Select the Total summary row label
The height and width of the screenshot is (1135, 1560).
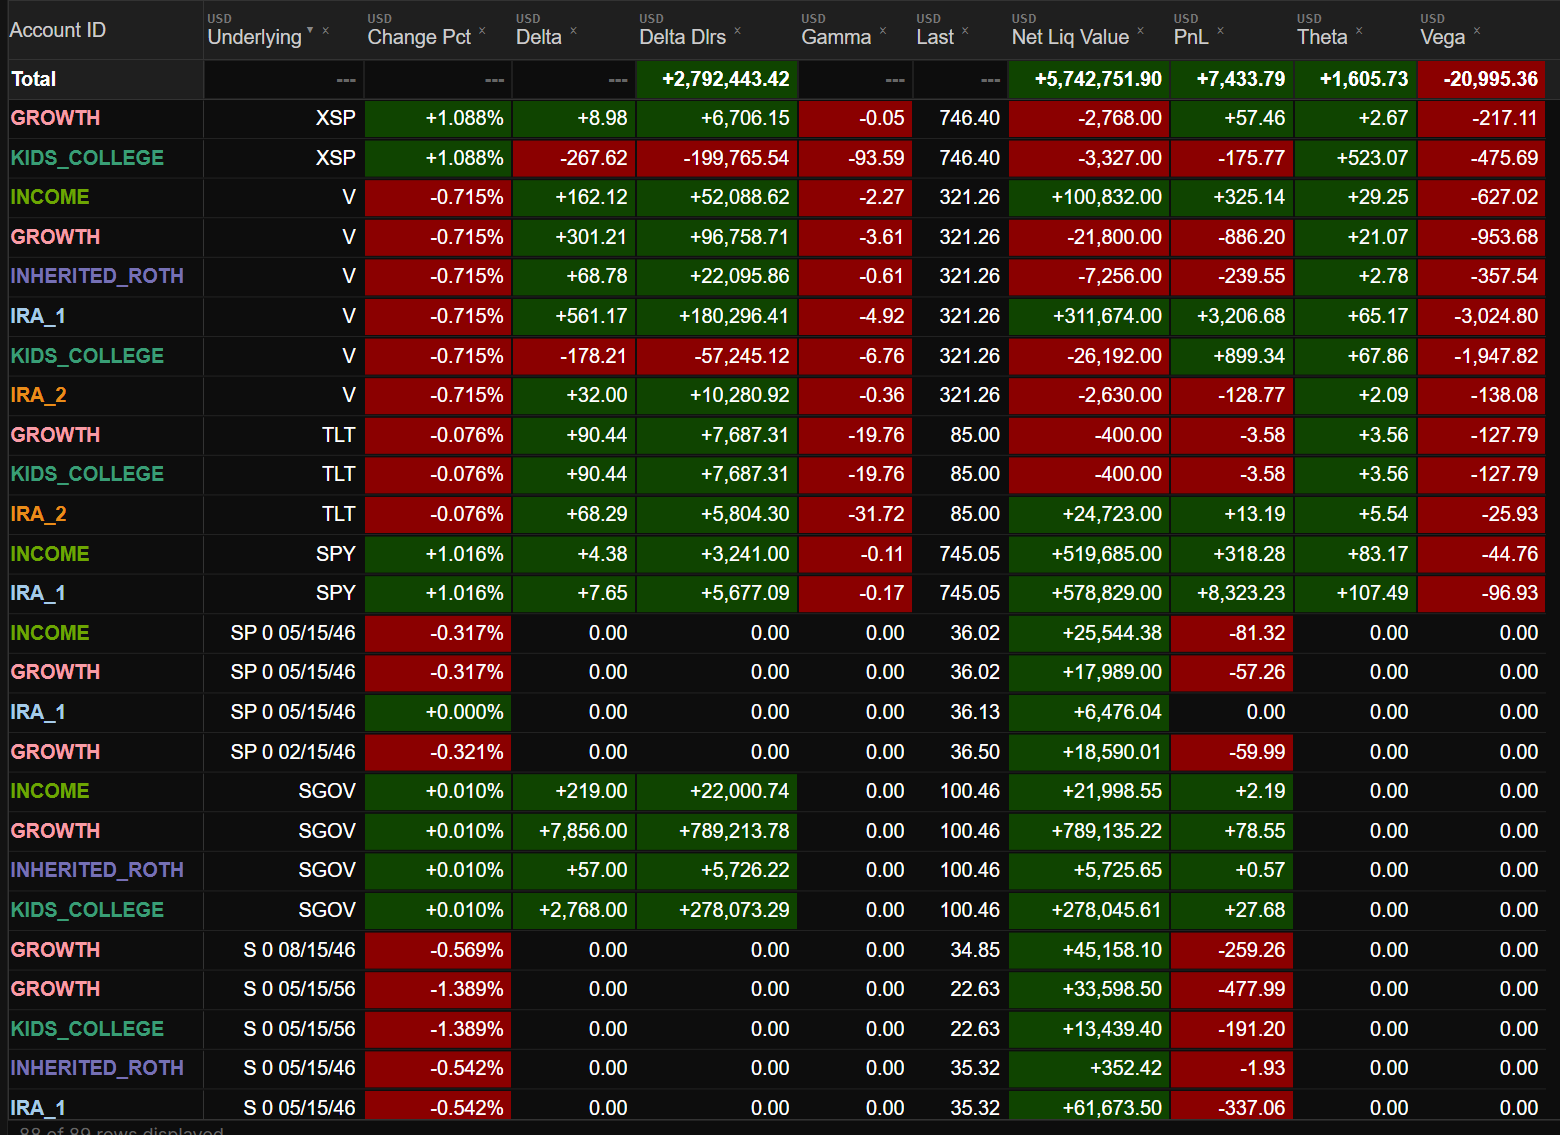pyautogui.click(x=34, y=79)
